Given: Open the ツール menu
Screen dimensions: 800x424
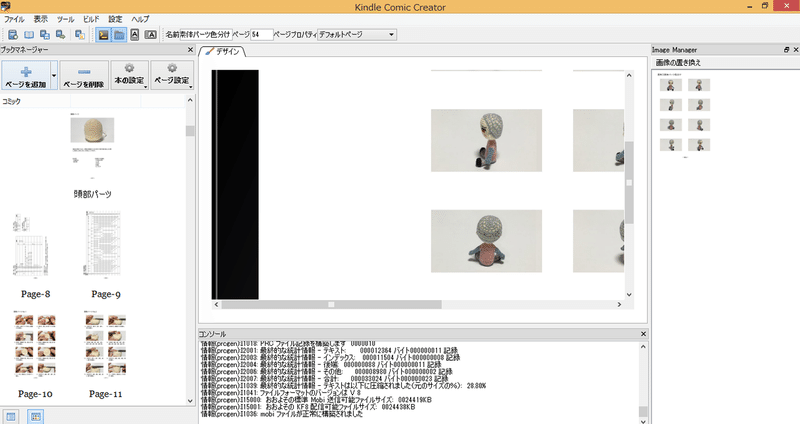Looking at the screenshot, I should pos(65,19).
